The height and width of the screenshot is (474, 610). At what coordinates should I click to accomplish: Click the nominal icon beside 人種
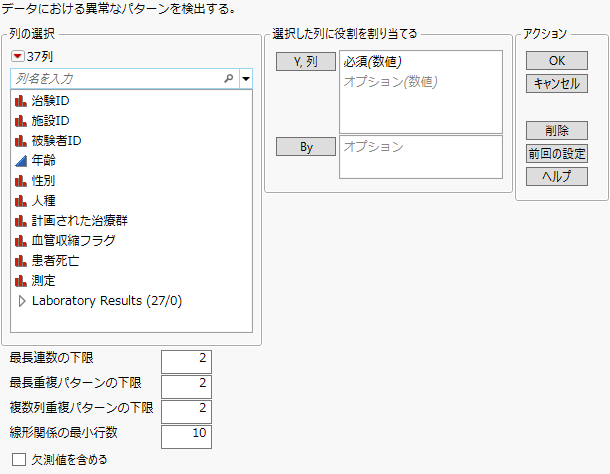[x=21, y=200]
